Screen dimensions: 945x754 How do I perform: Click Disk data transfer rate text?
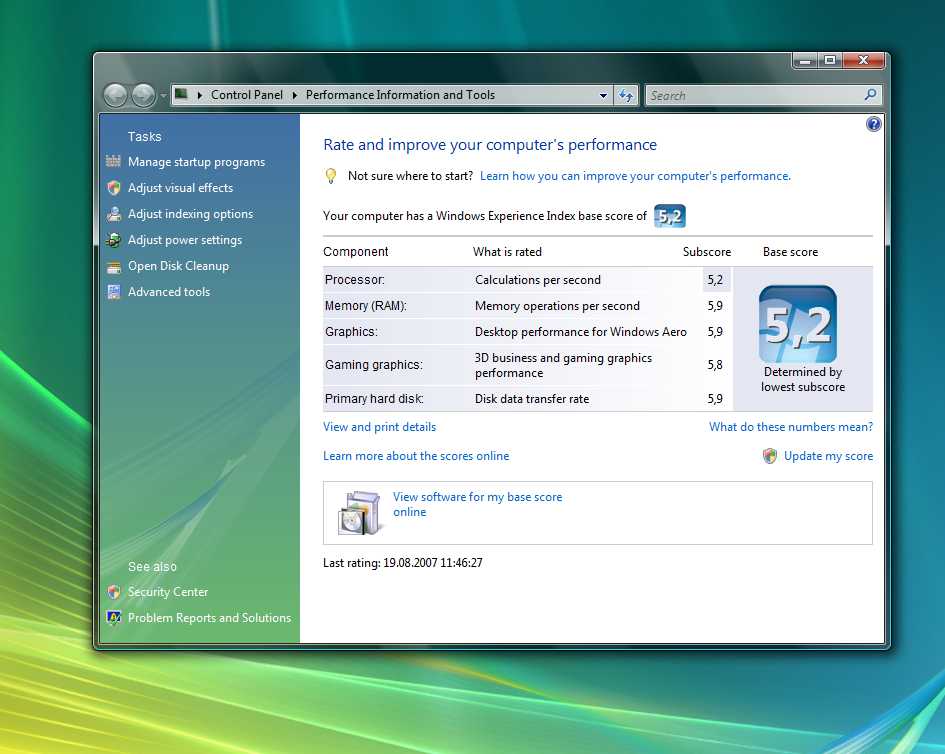coord(532,398)
